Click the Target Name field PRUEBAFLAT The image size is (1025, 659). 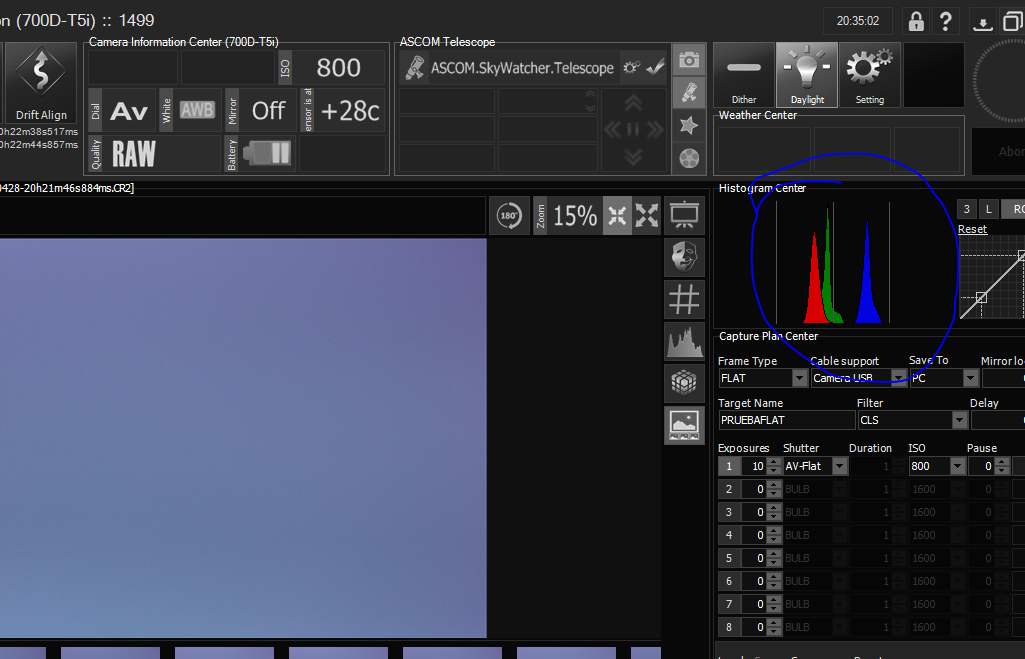click(786, 420)
